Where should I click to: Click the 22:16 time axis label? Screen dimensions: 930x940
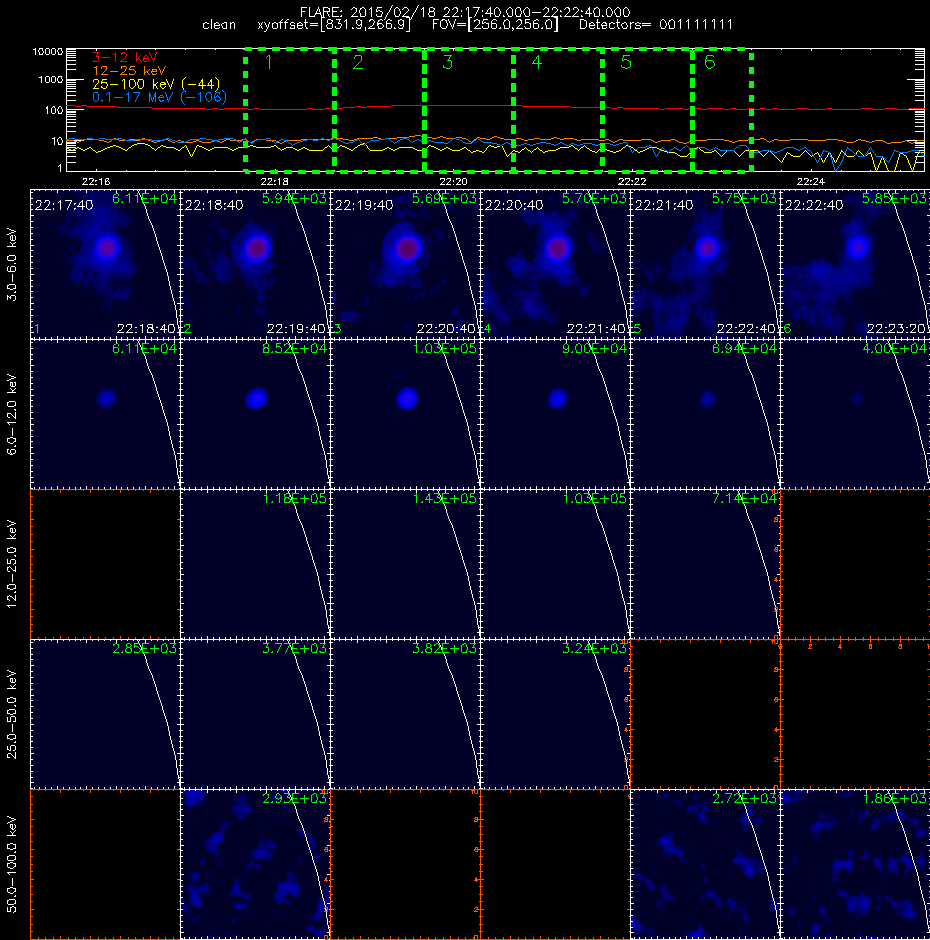[x=96, y=181]
